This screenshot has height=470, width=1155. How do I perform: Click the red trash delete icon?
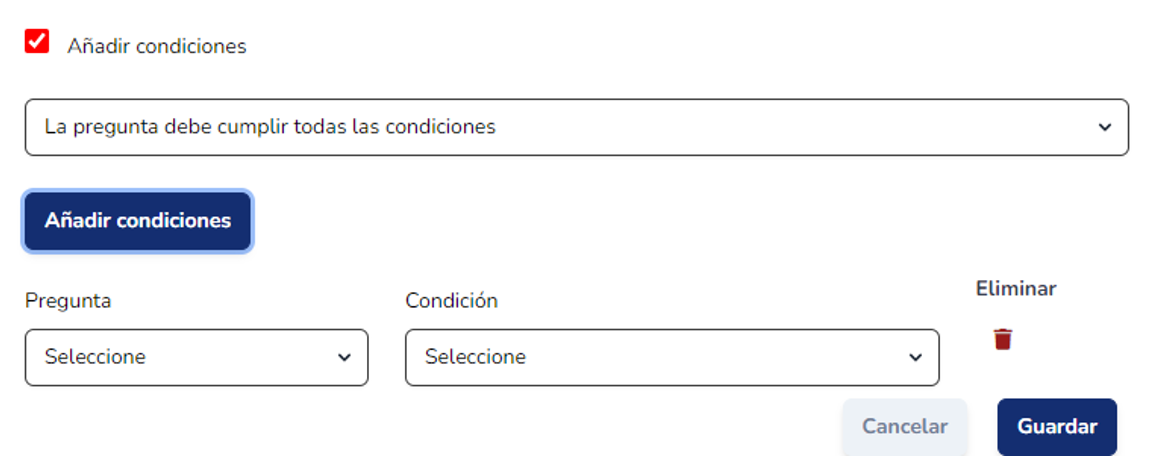click(1002, 340)
